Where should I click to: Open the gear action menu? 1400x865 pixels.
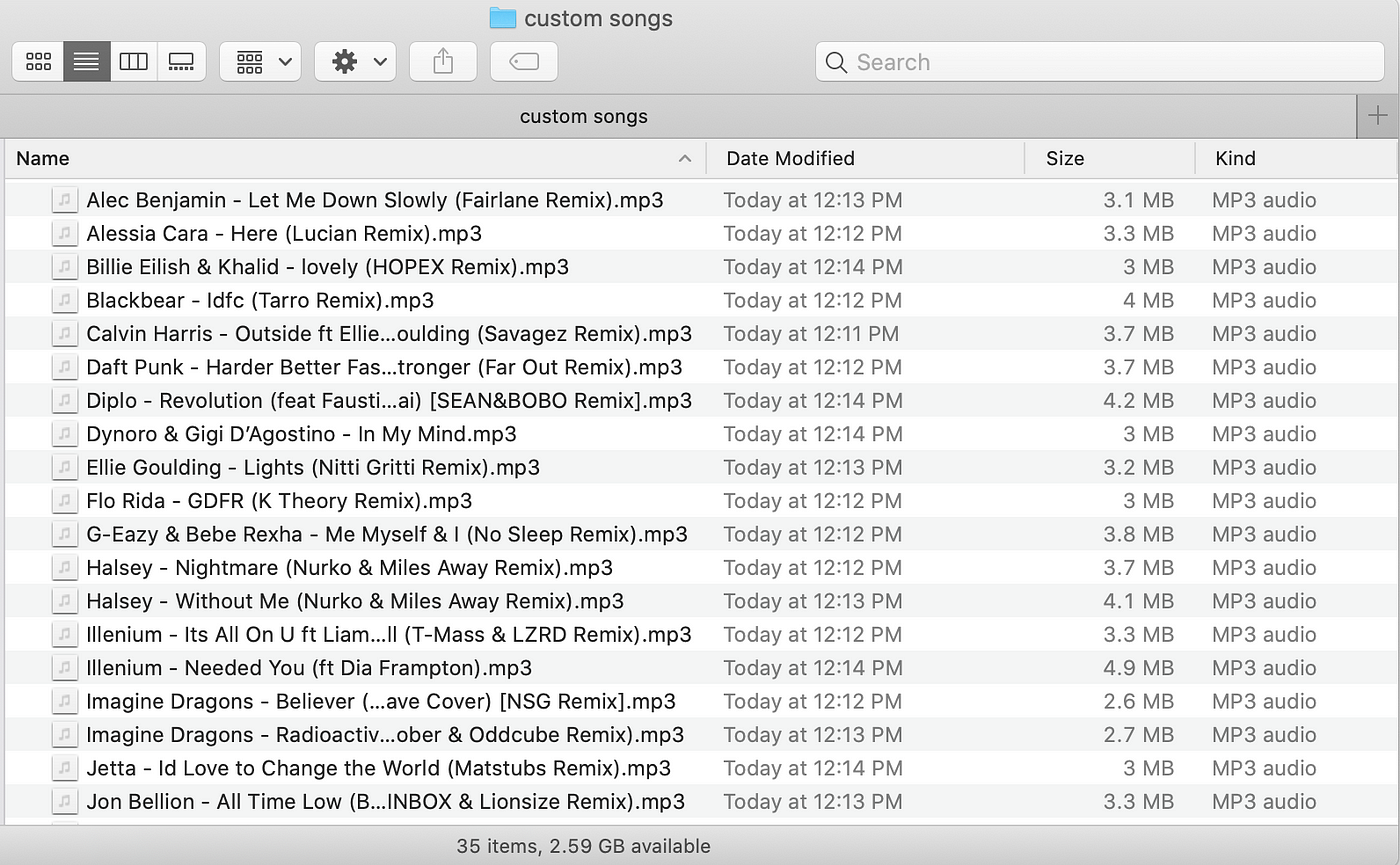(355, 61)
